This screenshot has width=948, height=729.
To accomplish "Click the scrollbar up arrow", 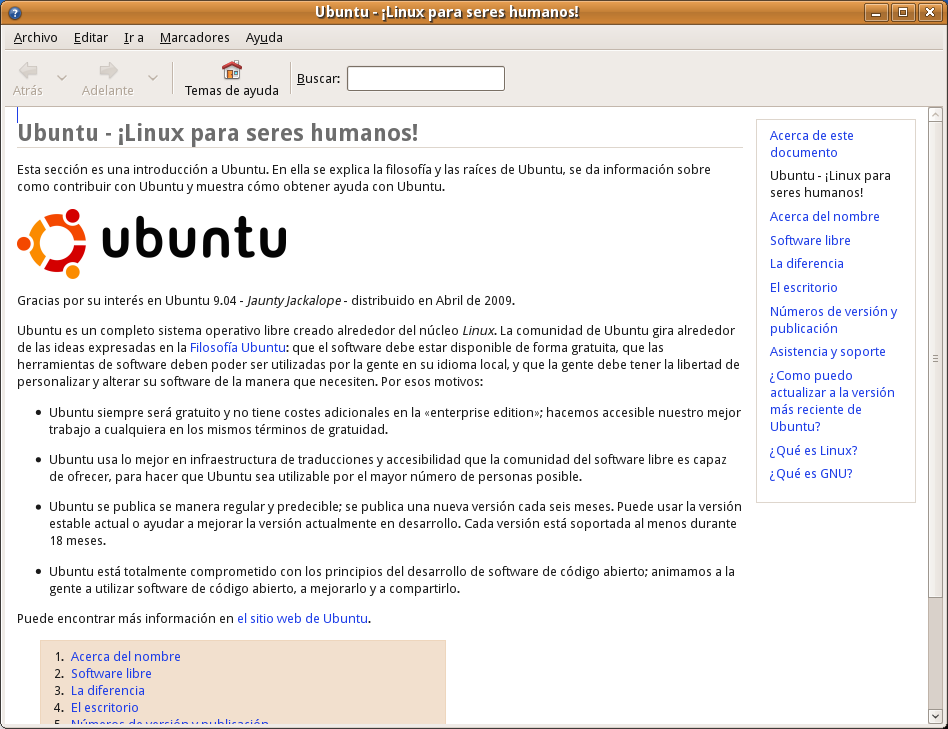I will tap(935, 114).
